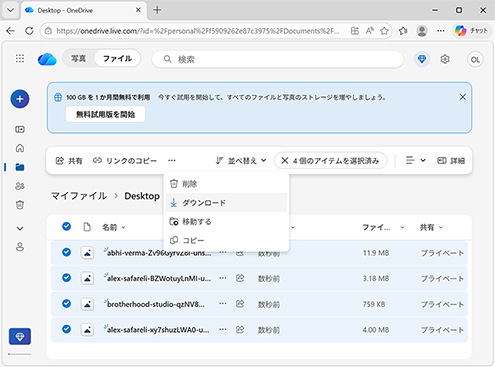Click the alex-safareli-xy7shuzLWA0 file name
Image resolution: width=495 pixels, height=367 pixels.
tap(158, 330)
